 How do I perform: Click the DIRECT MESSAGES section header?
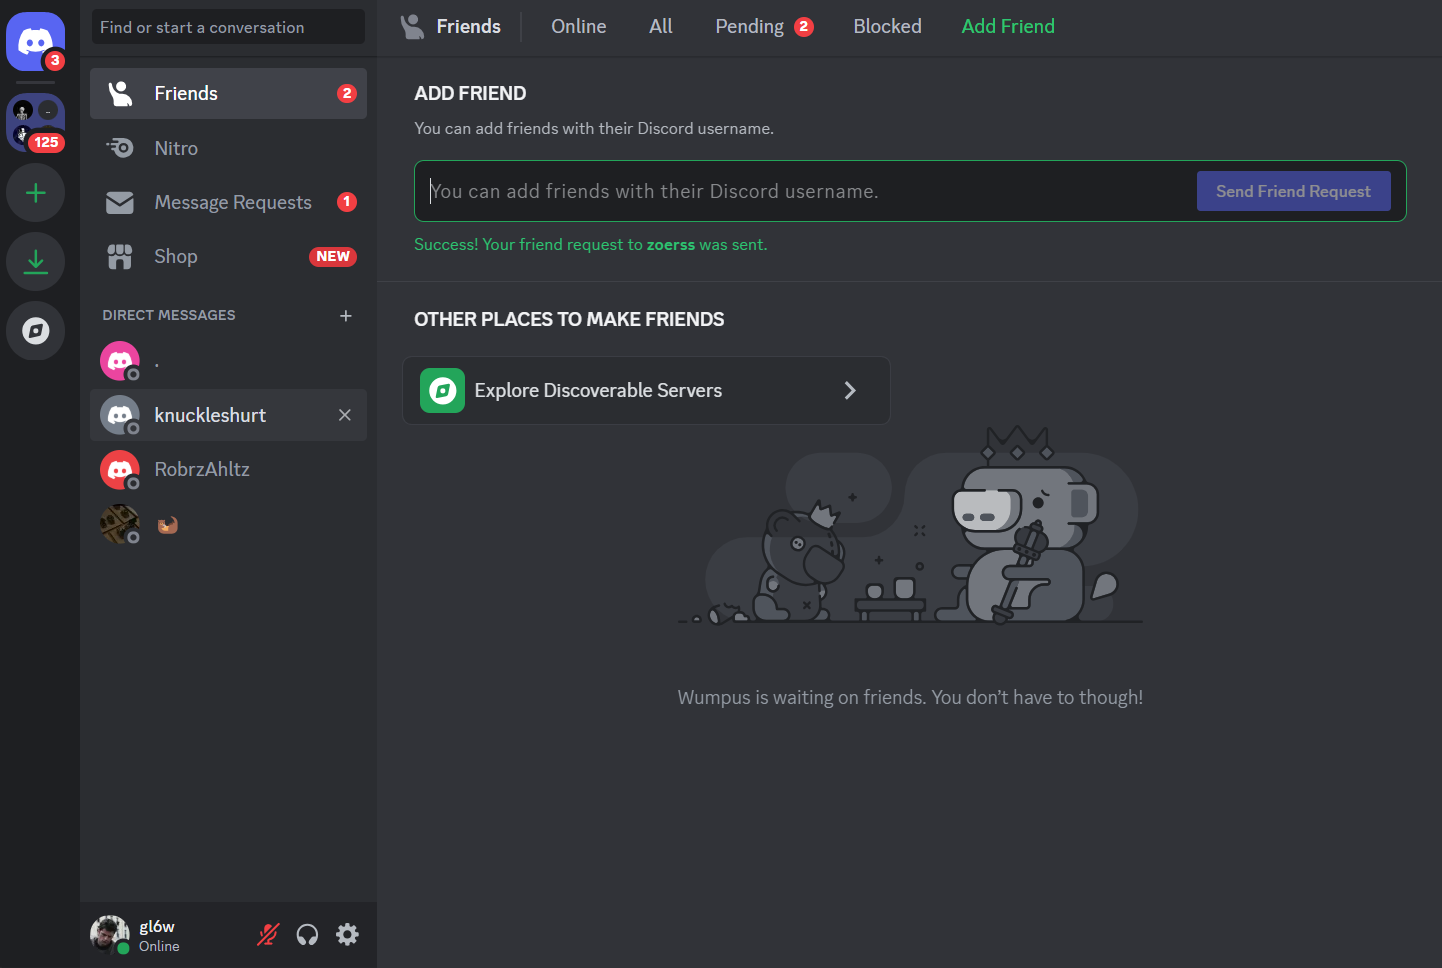[169, 315]
